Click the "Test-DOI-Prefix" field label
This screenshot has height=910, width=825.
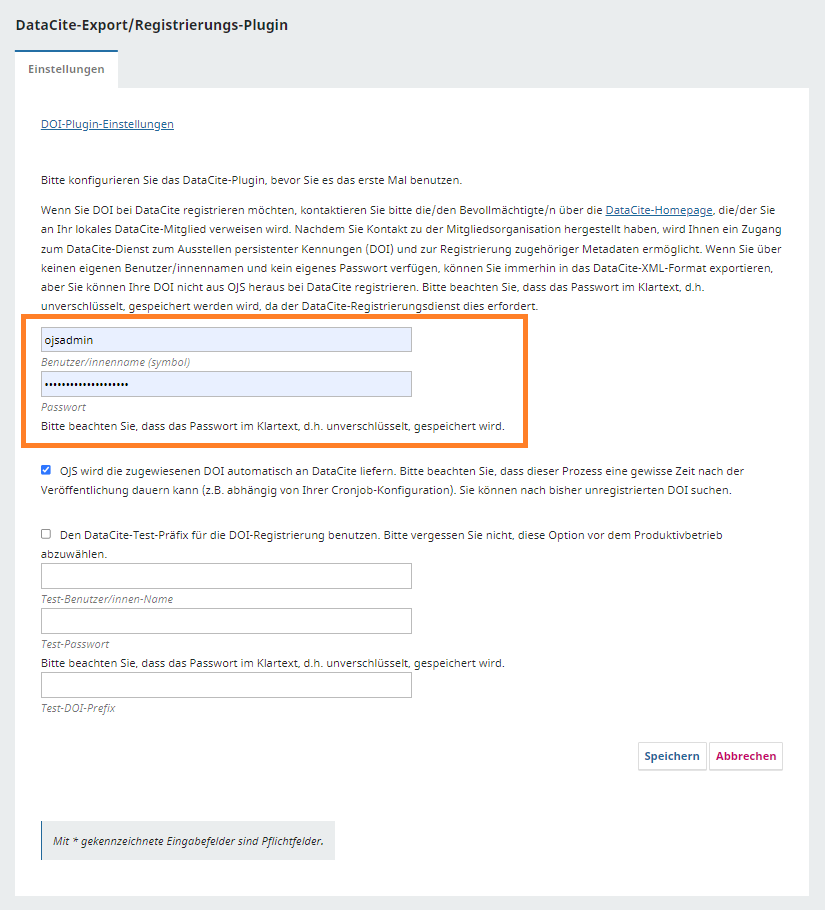(x=78, y=708)
